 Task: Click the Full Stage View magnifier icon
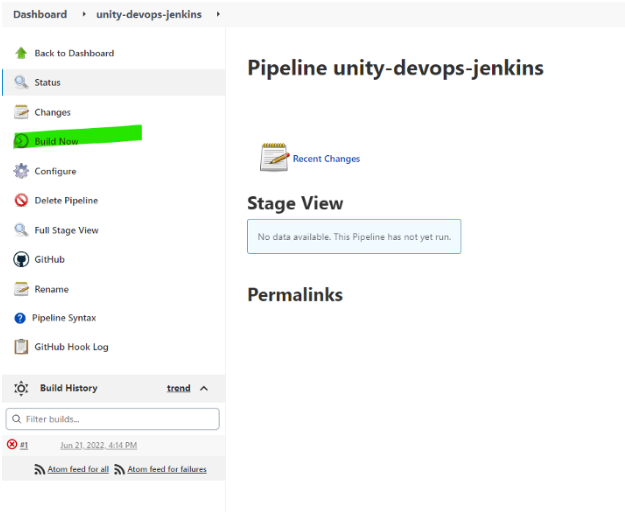(x=21, y=230)
